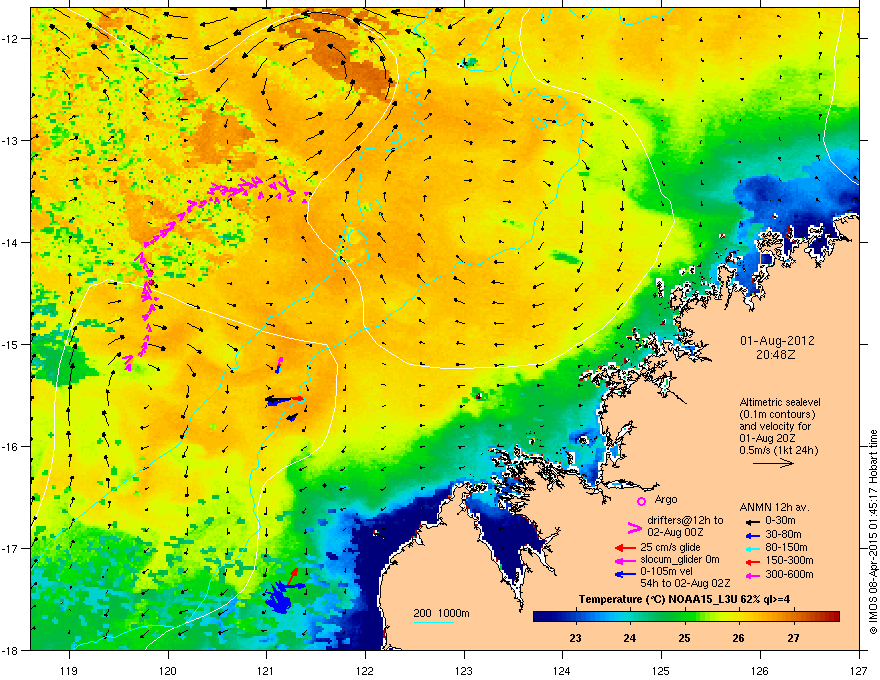The width and height of the screenshot is (880, 680).
Task: Click the "300-600m" depth label
Action: tap(789, 574)
